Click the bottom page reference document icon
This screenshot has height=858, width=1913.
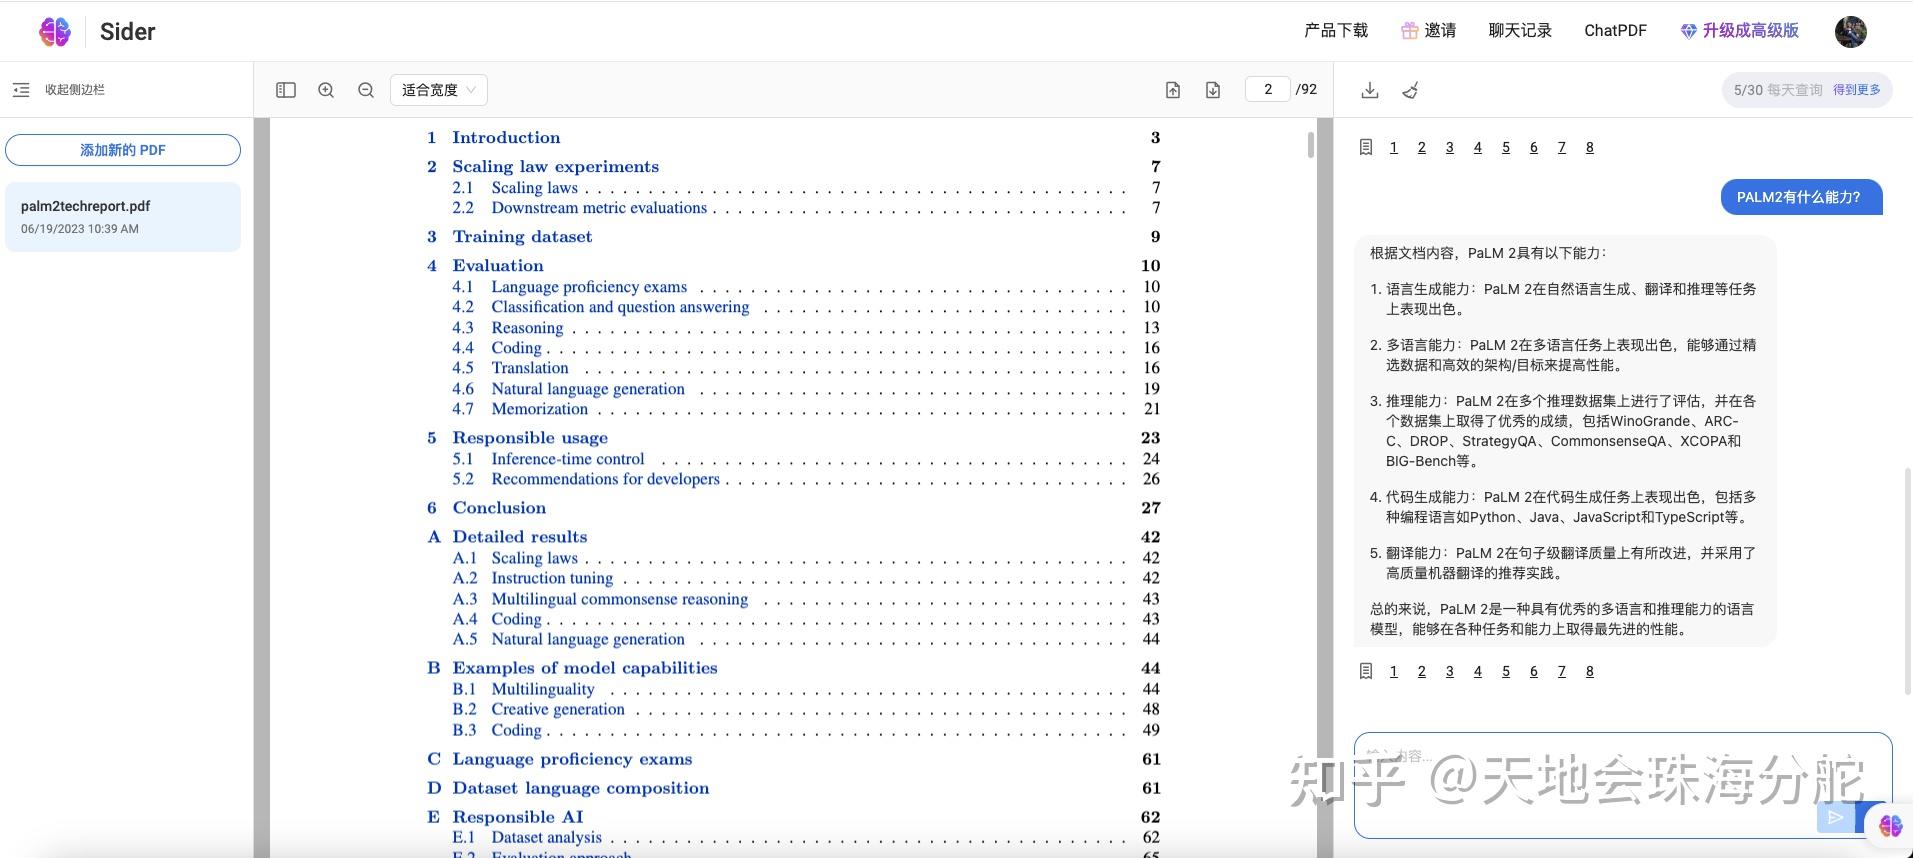[1366, 672]
